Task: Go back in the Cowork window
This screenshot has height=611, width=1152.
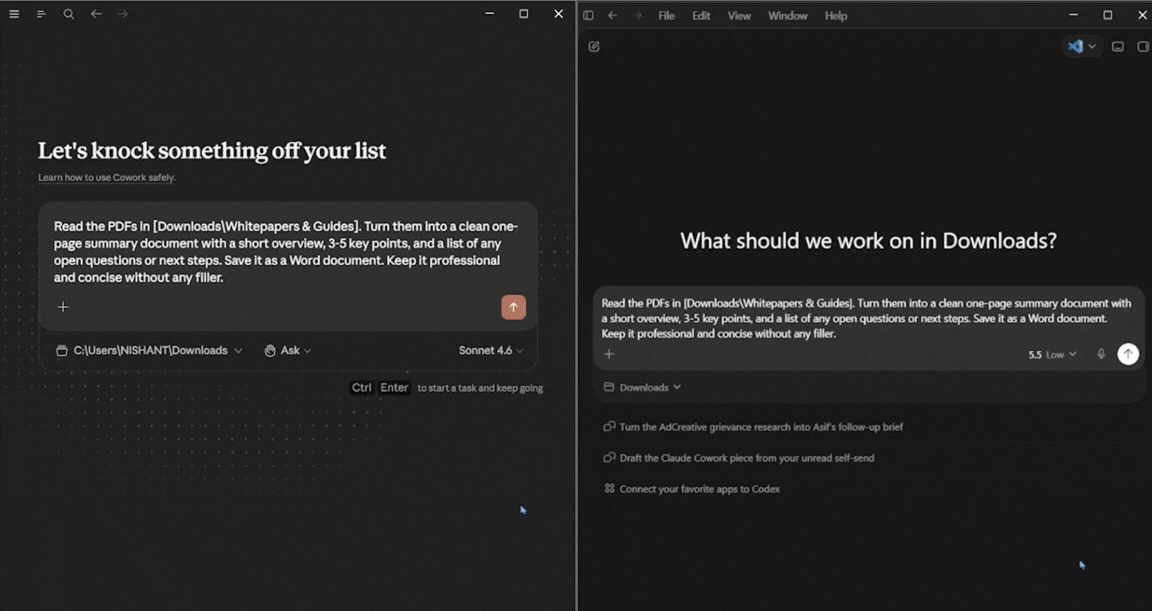Action: pos(96,14)
